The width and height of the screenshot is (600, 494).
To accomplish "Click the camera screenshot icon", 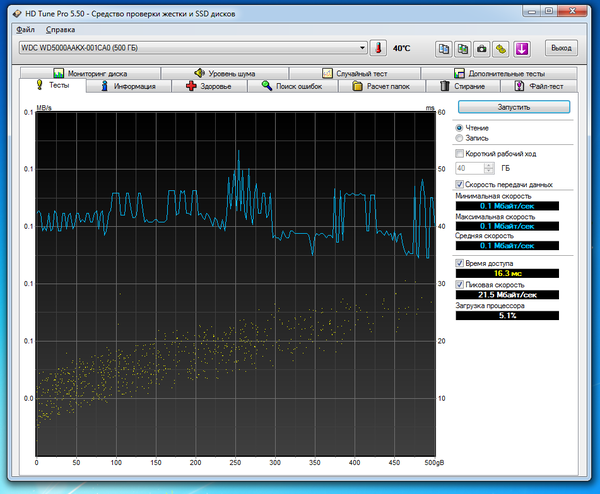I will pos(482,48).
